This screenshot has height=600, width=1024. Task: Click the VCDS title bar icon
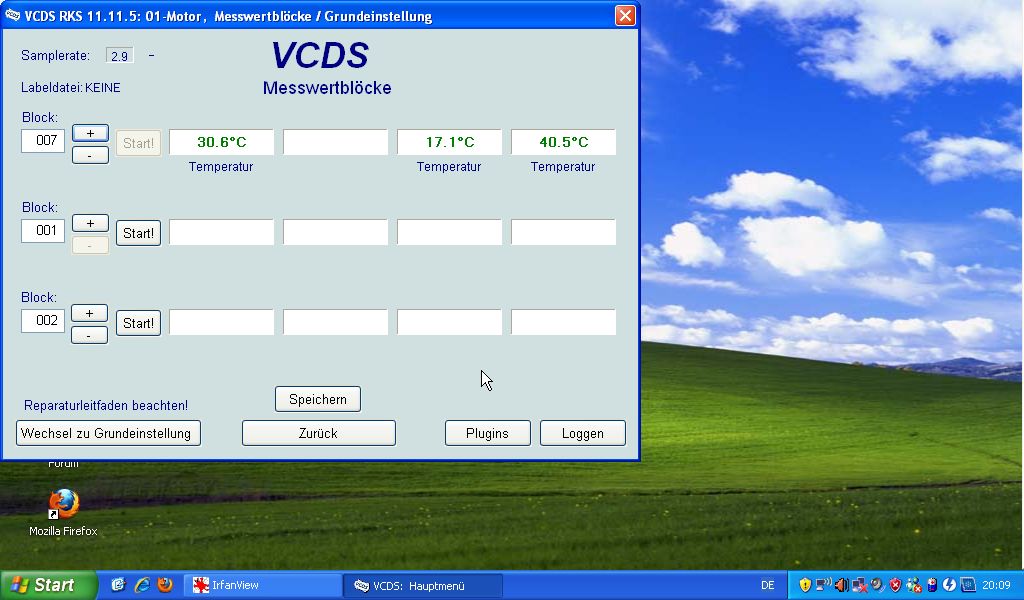pyautogui.click(x=12, y=16)
